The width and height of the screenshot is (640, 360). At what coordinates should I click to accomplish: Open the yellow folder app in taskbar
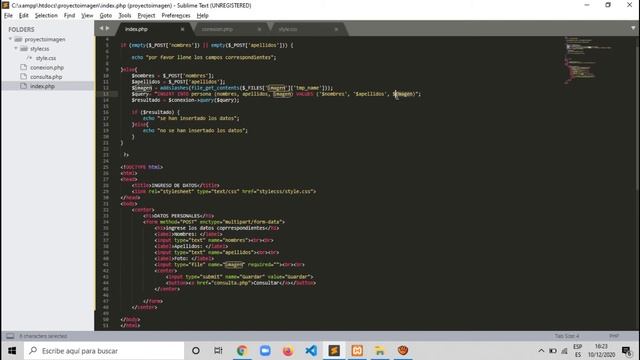click(x=380, y=351)
